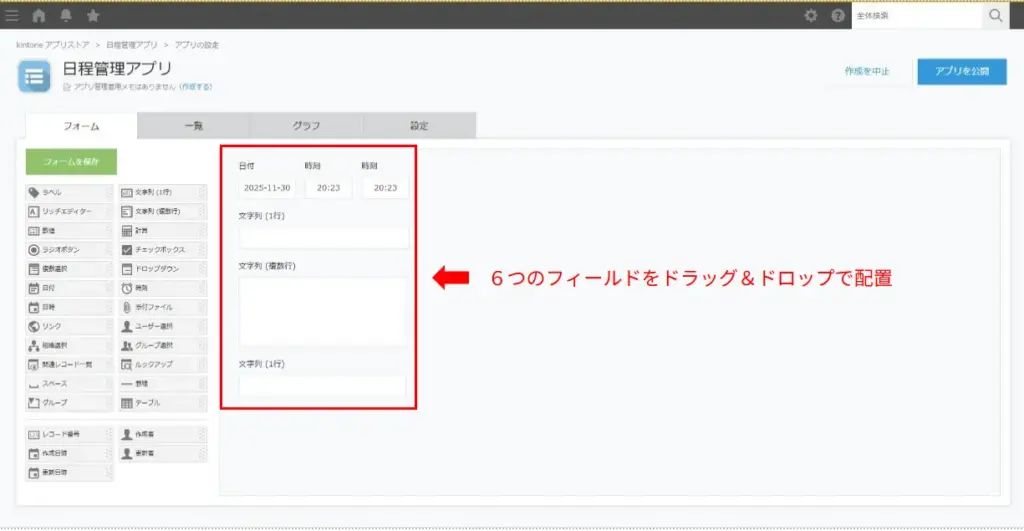Select the スペース element in the palette
This screenshot has height=531, width=1024.
coord(69,383)
